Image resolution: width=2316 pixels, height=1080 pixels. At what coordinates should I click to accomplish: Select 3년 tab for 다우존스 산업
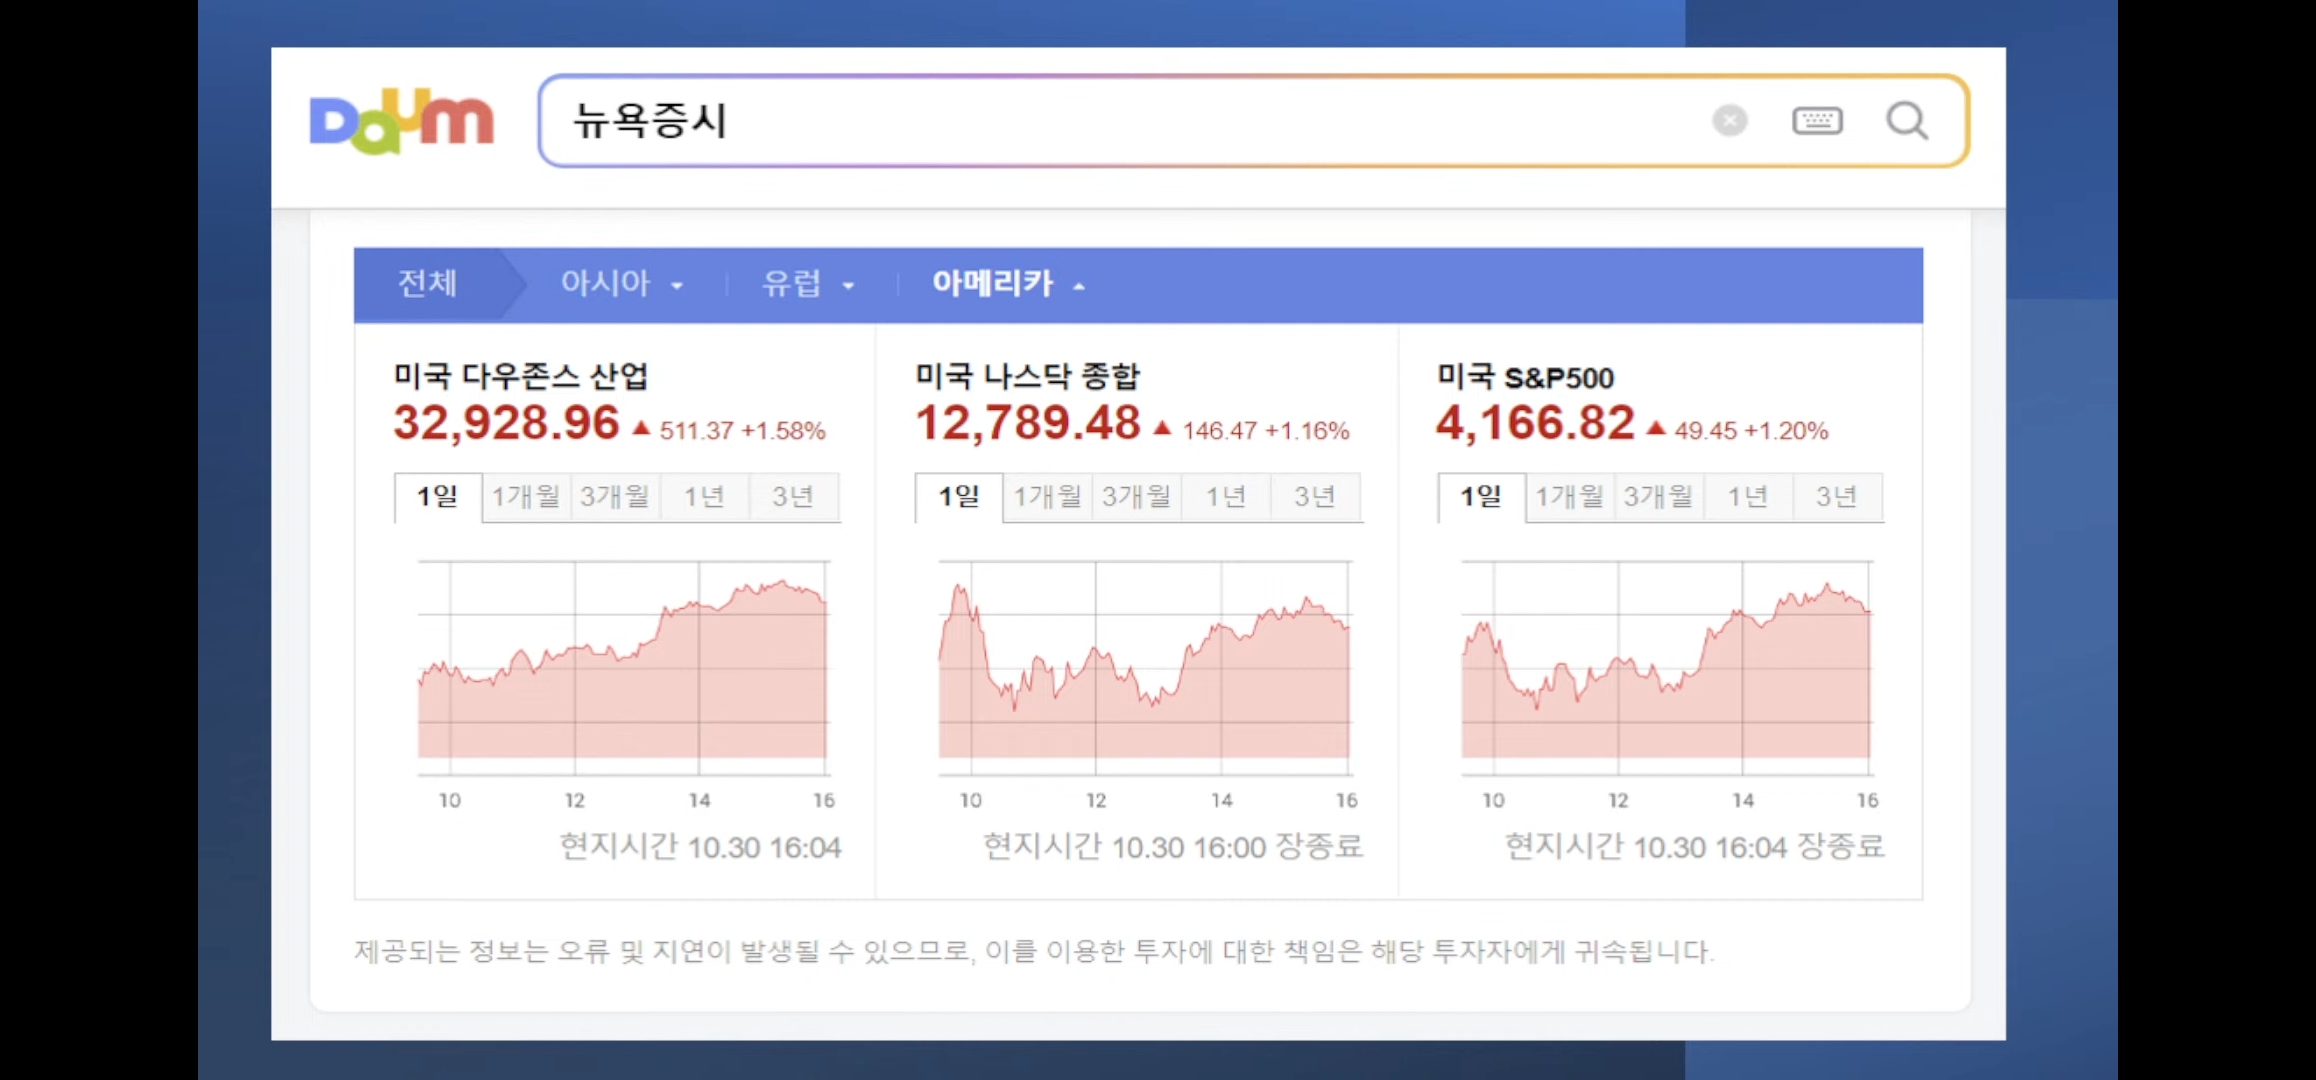(x=793, y=497)
